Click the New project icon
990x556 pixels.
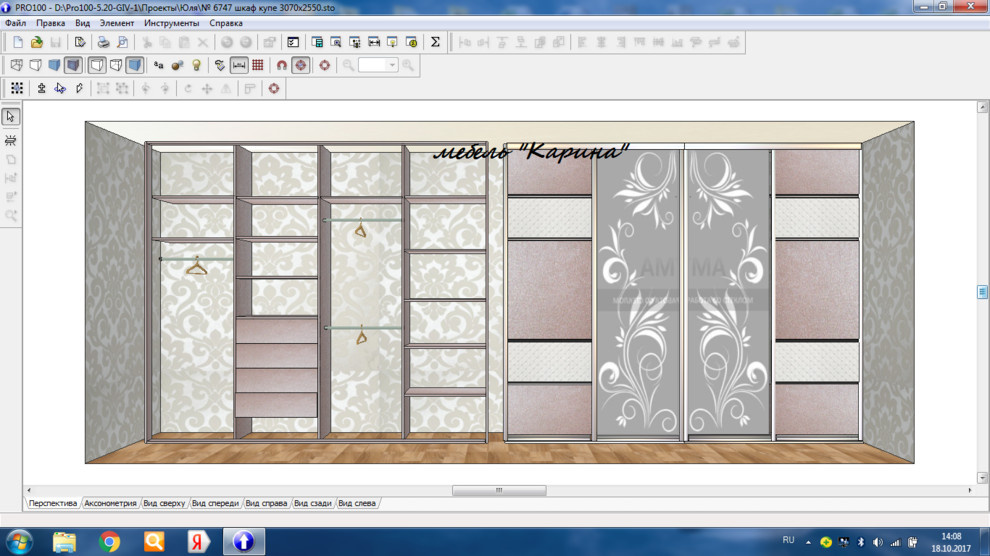point(17,42)
